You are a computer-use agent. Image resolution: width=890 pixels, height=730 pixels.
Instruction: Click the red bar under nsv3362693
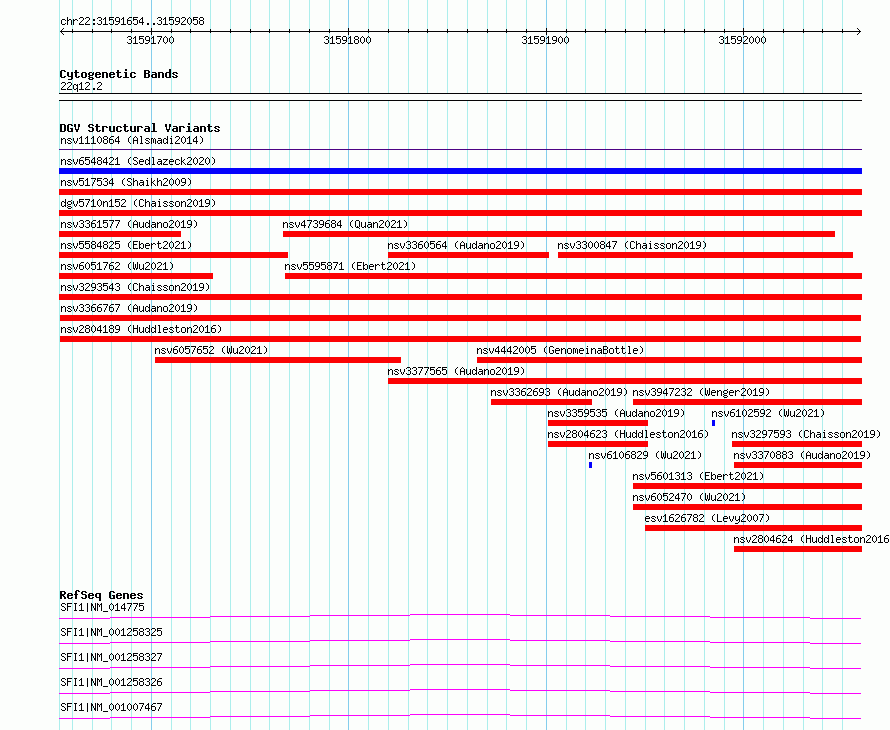coord(541,402)
